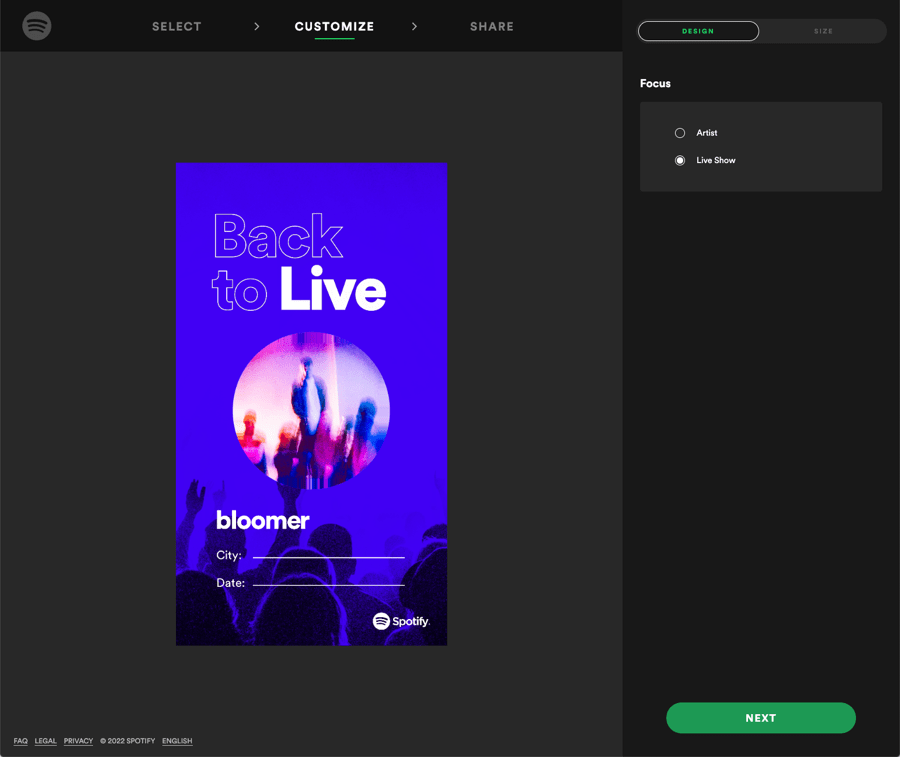
Task: View the PRIVACY policy link
Action: [78, 740]
